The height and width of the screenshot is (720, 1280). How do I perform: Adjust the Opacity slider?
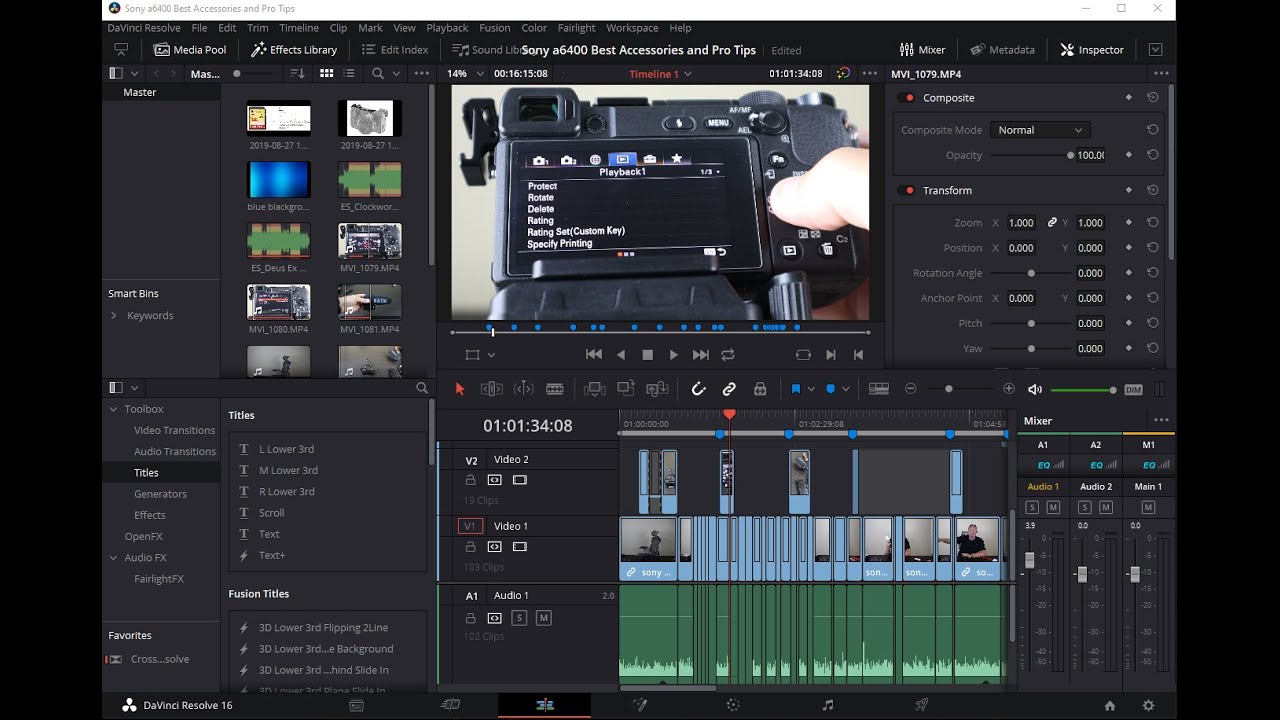click(x=1032, y=156)
